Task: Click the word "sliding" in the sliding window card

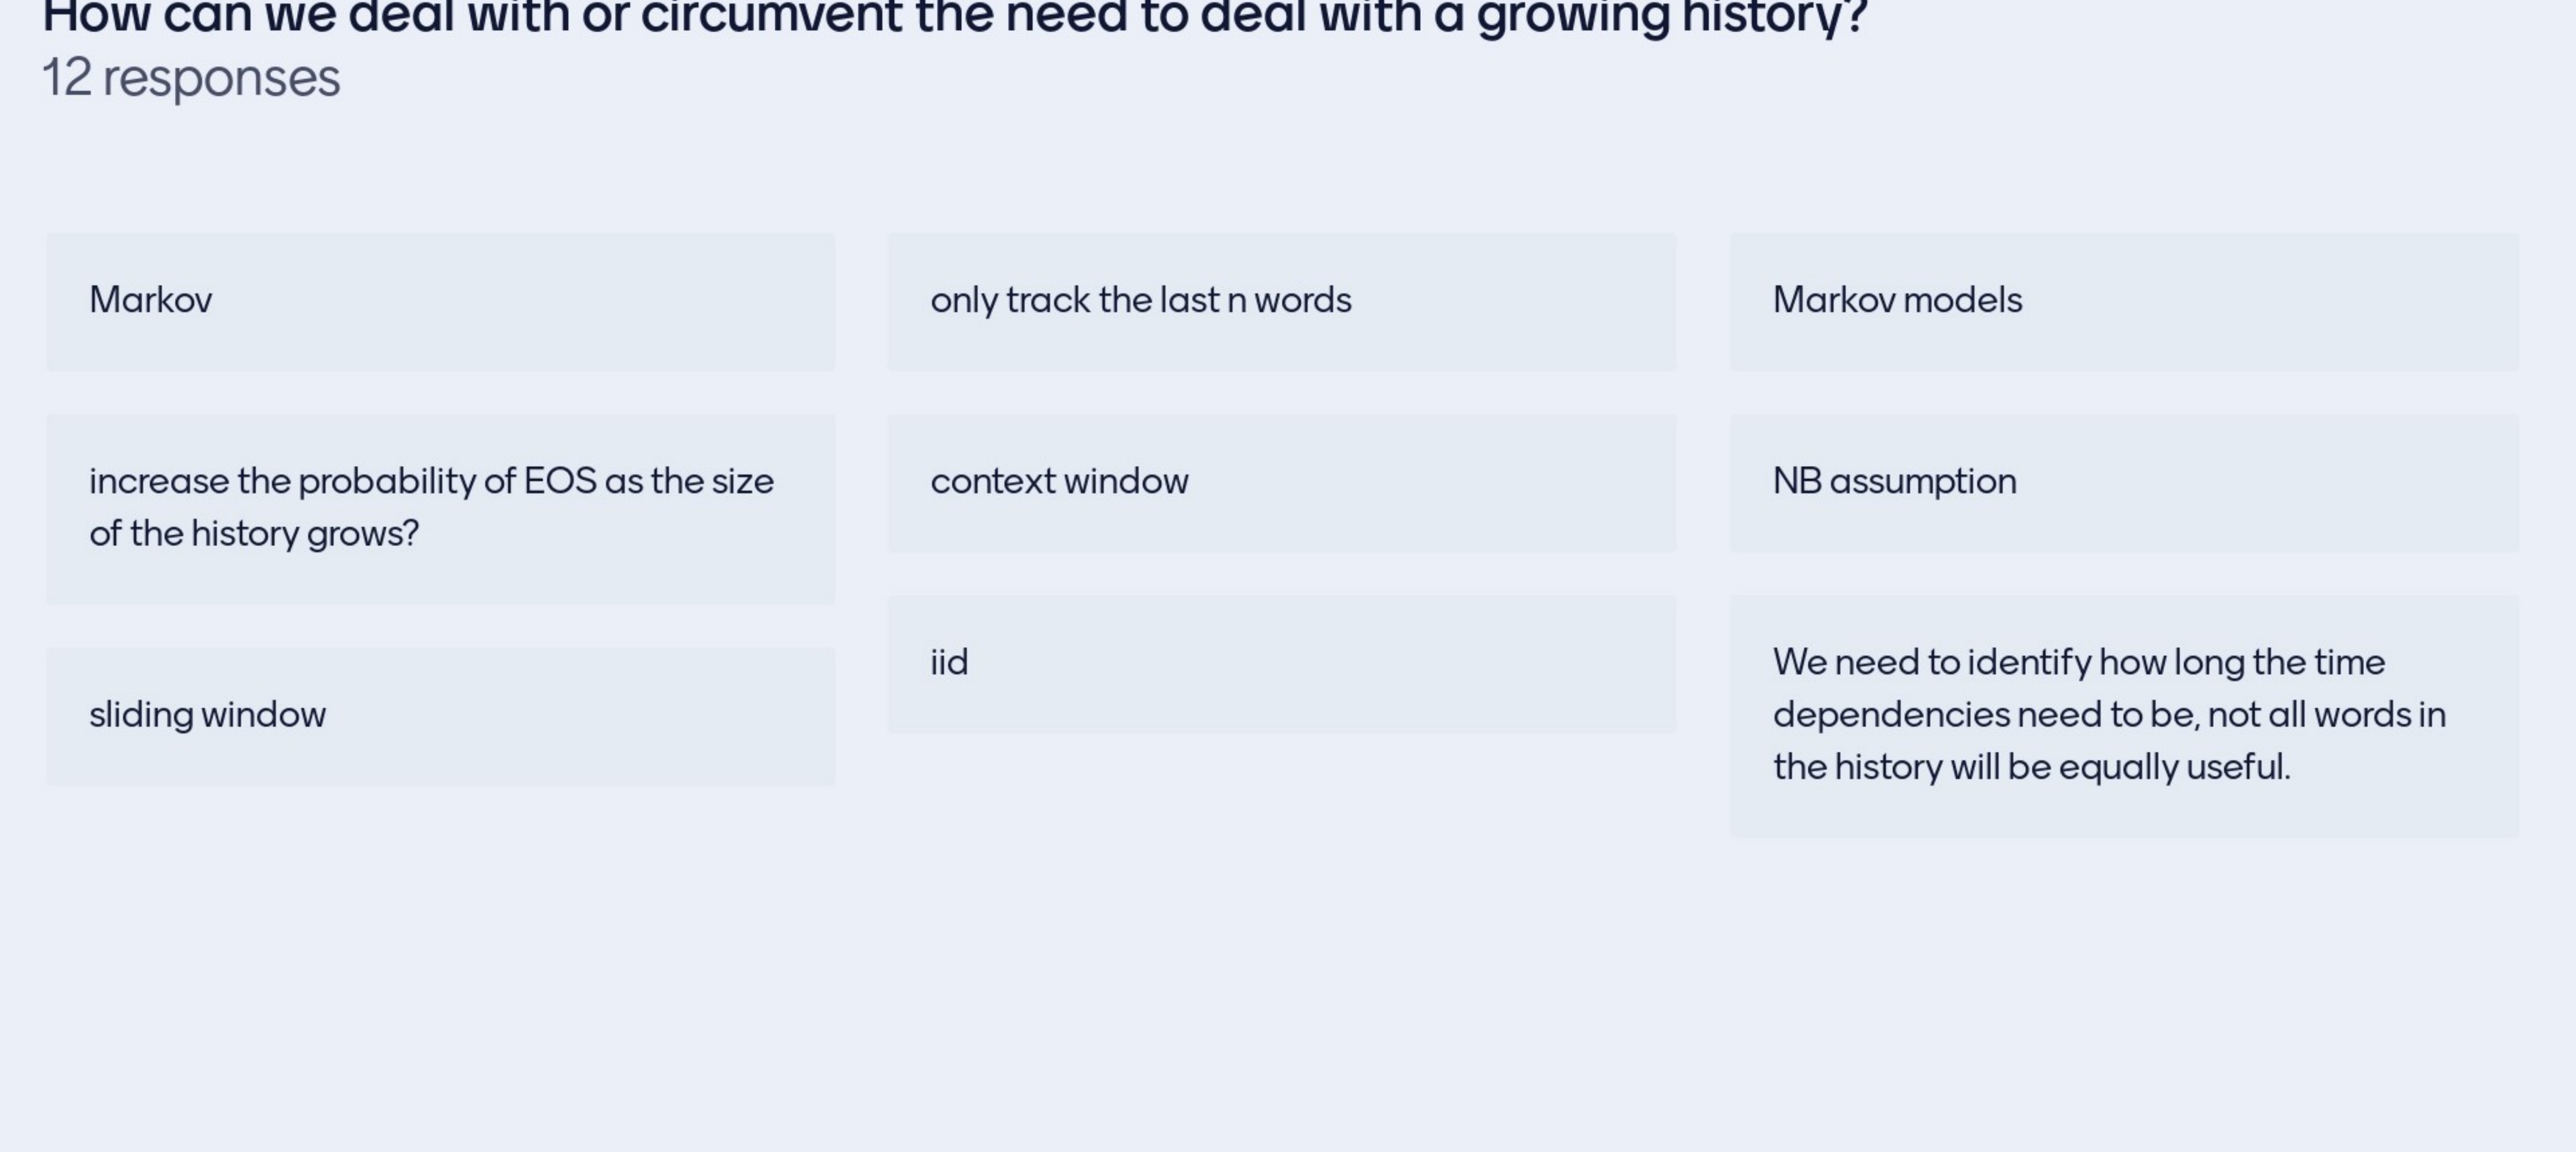Action: [141, 715]
